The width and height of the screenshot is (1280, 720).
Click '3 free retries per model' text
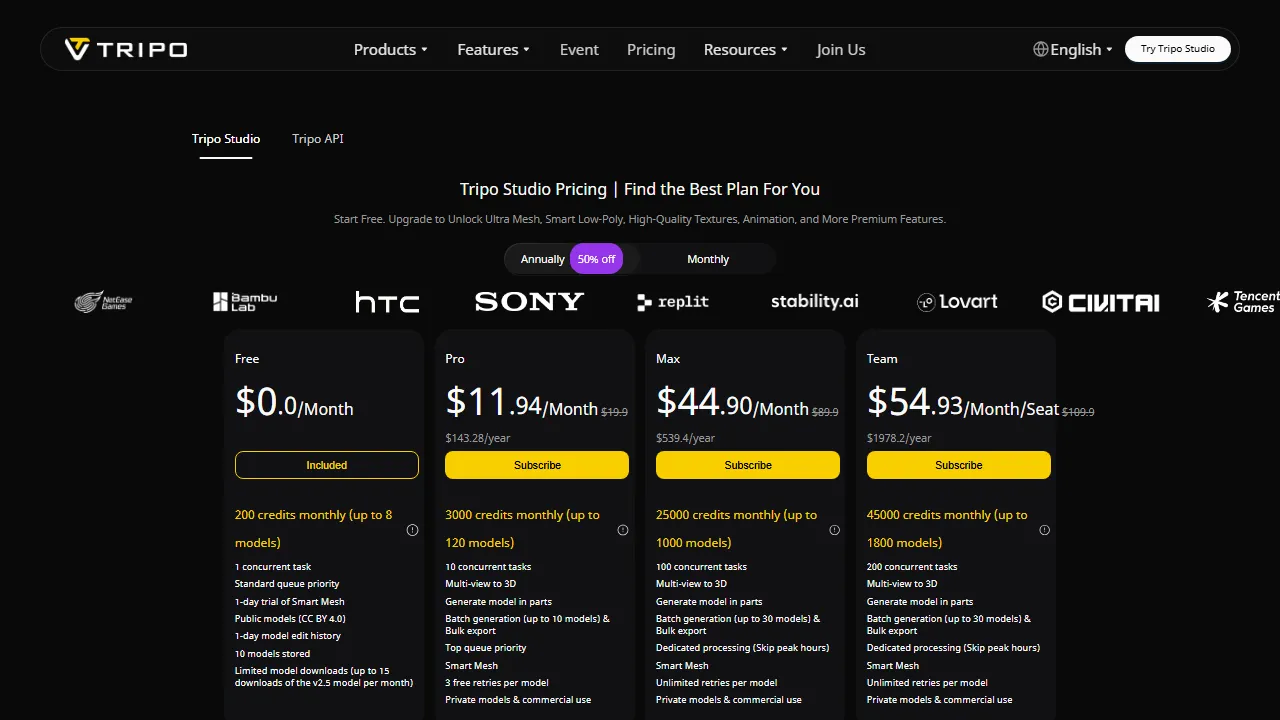(x=497, y=683)
